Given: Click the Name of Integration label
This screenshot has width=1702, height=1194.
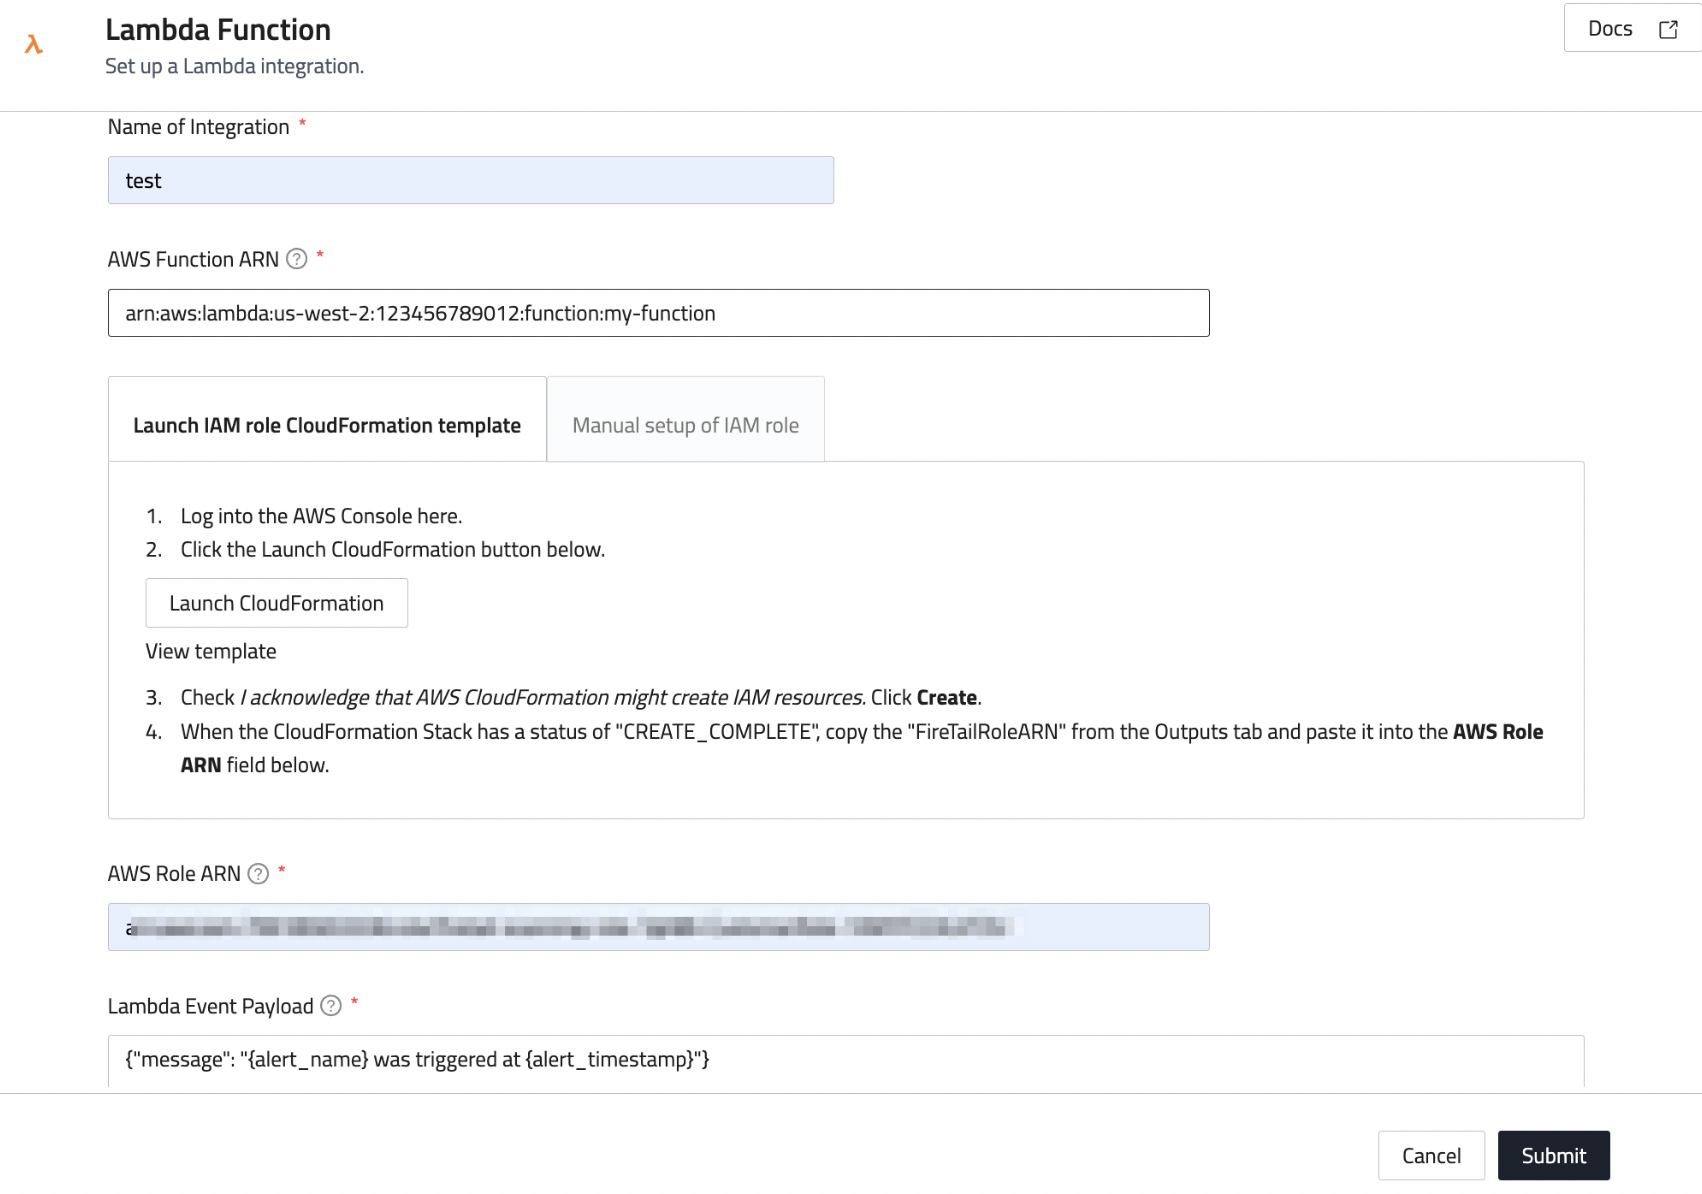Looking at the screenshot, I should (x=198, y=127).
